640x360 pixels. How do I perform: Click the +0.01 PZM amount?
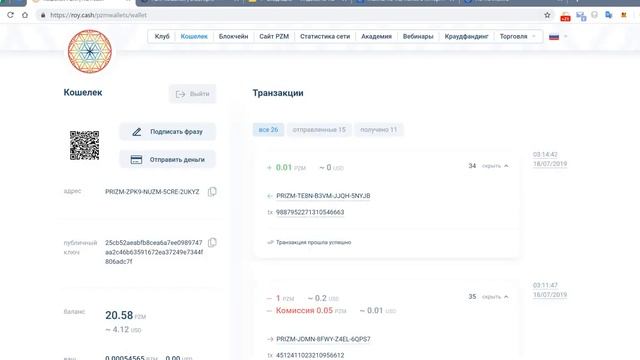tap(287, 167)
